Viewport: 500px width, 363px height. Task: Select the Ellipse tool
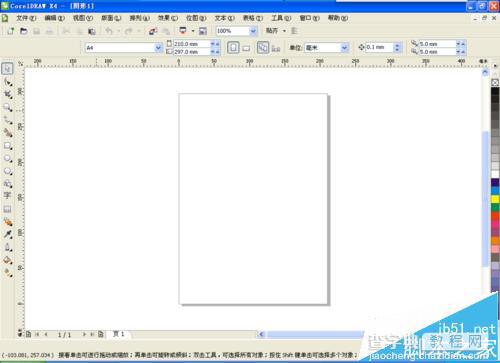[x=8, y=159]
